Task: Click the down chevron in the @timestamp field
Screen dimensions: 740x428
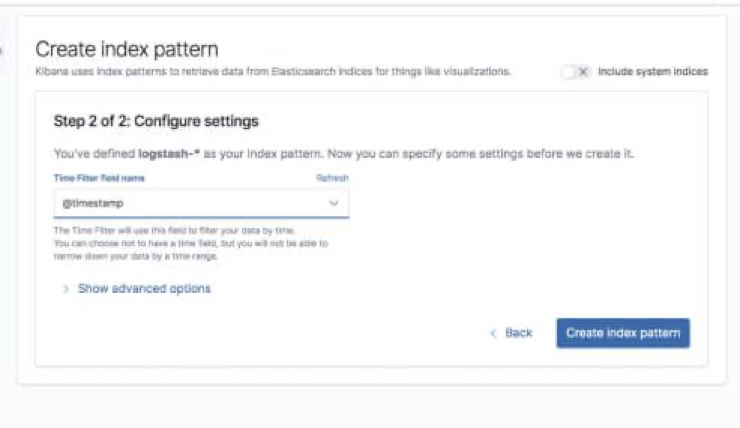Action: pos(334,203)
